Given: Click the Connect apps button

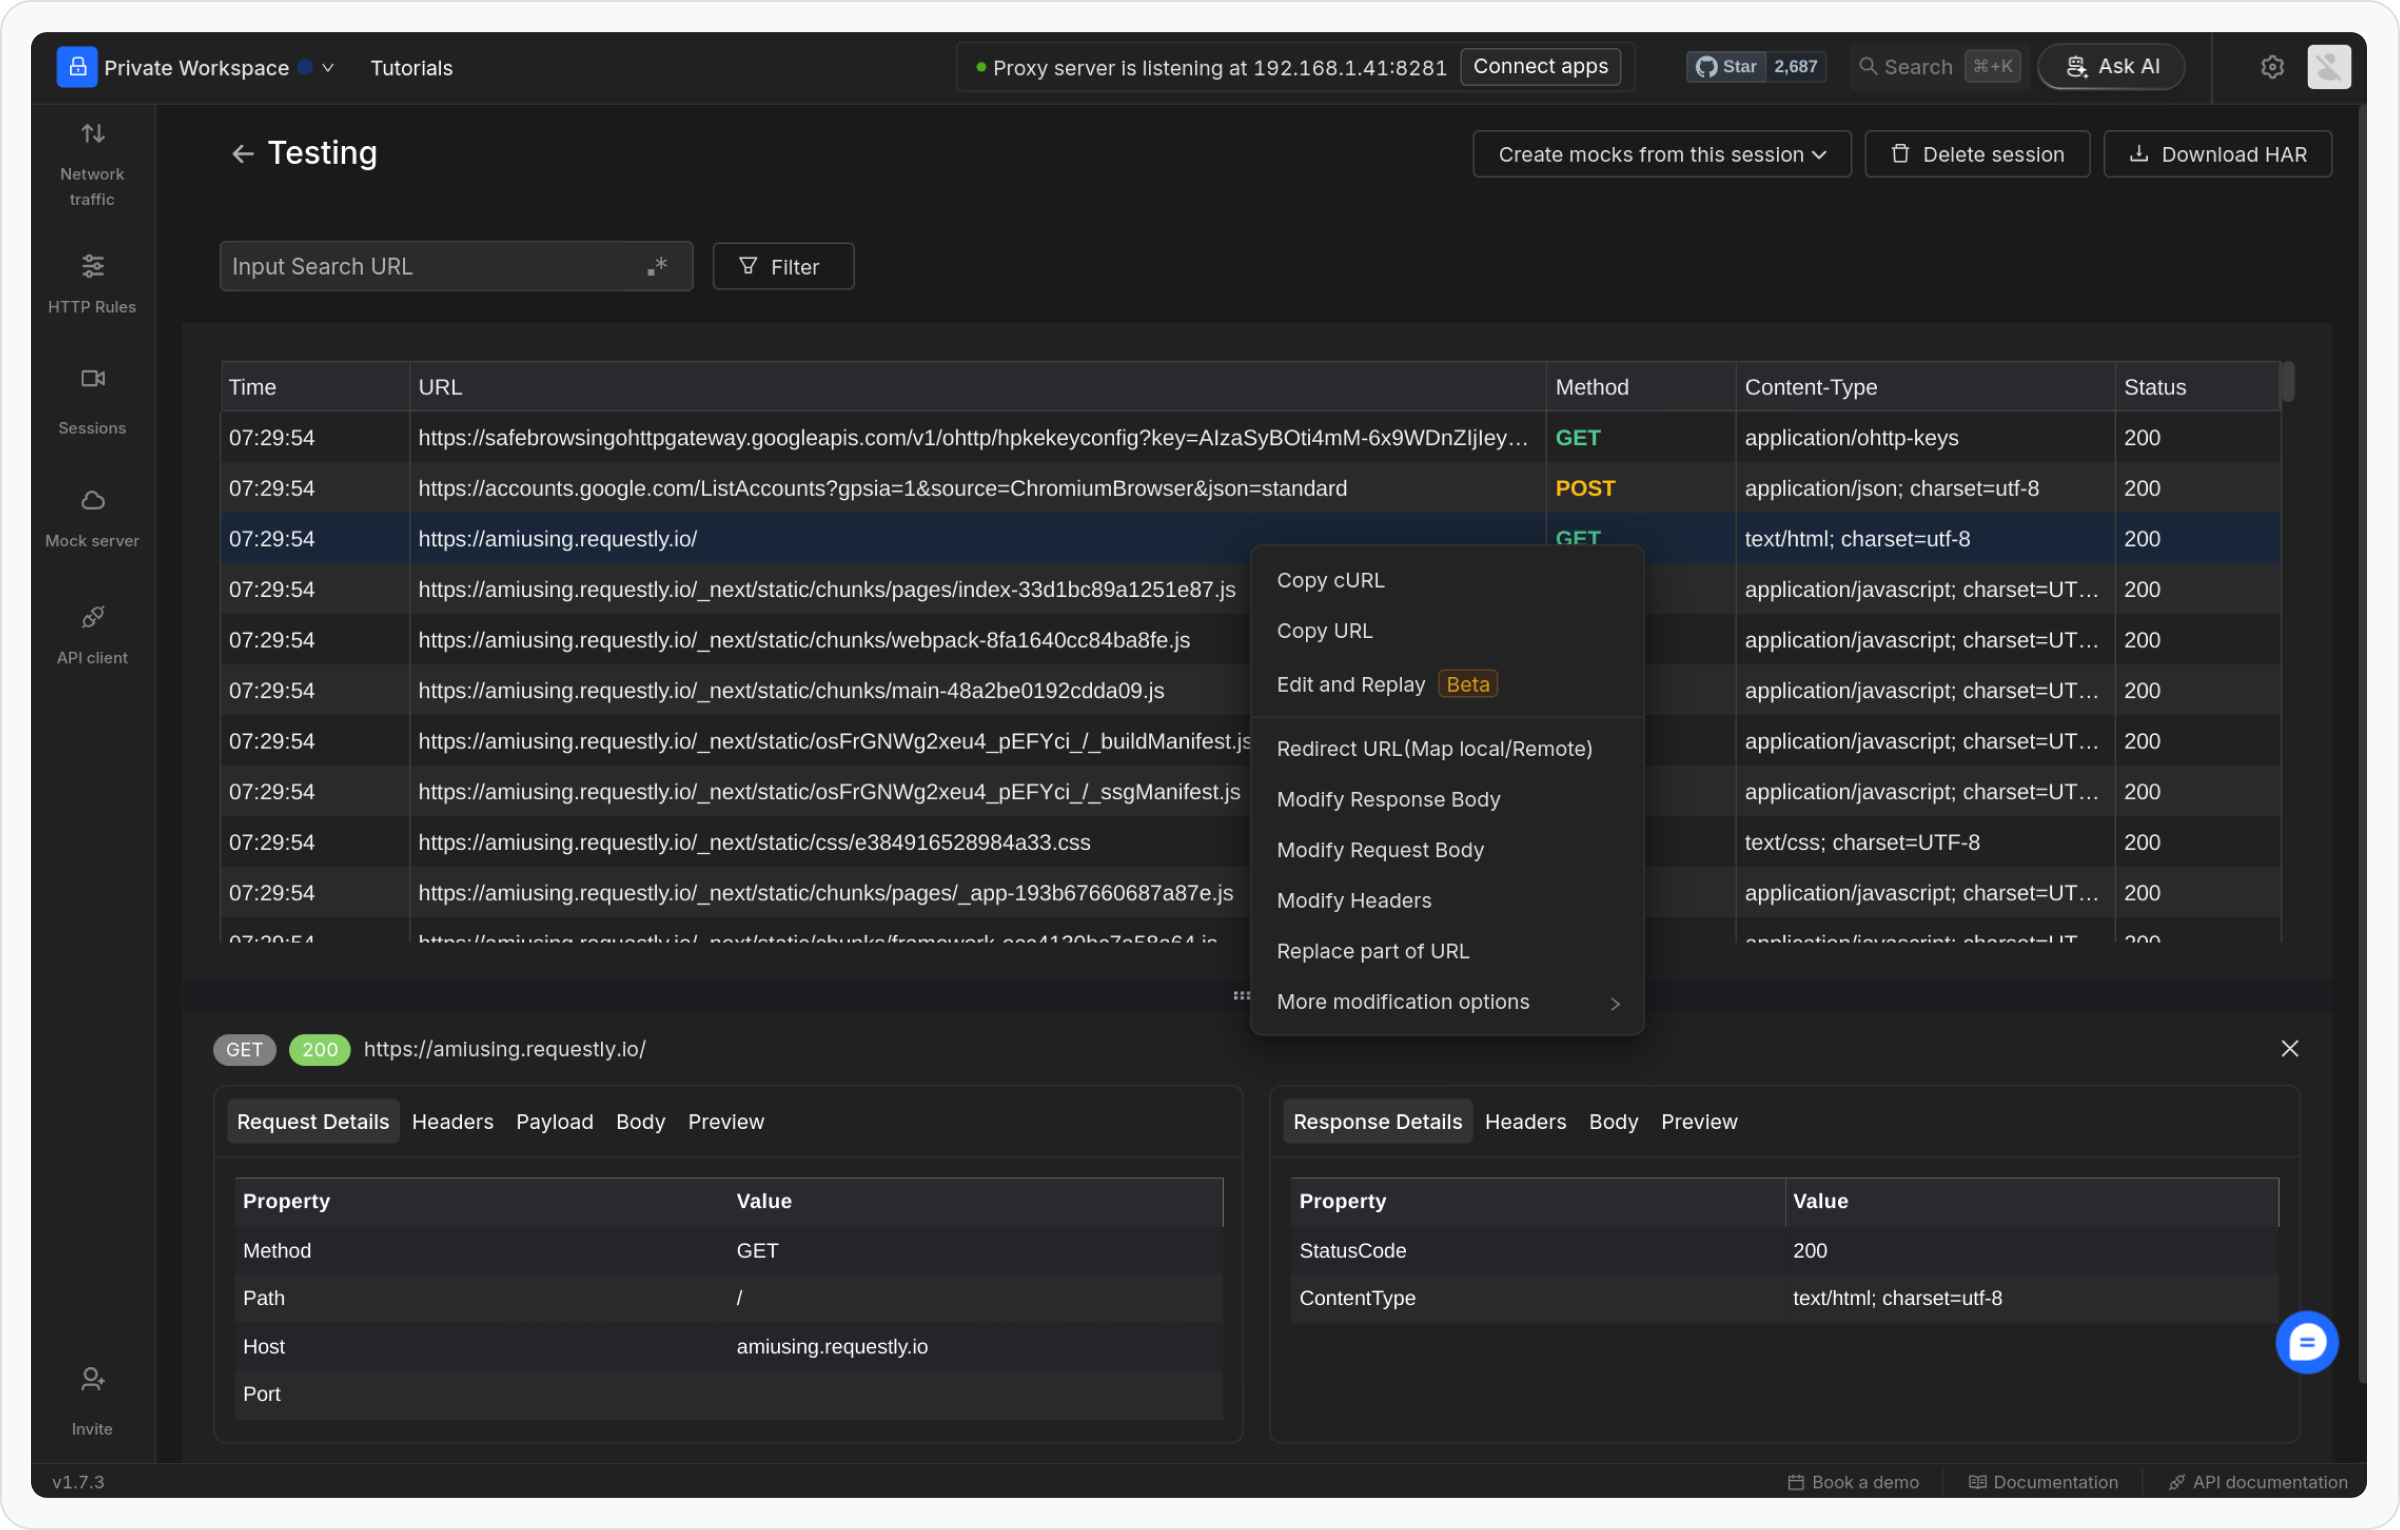Looking at the screenshot, I should pos(1539,67).
